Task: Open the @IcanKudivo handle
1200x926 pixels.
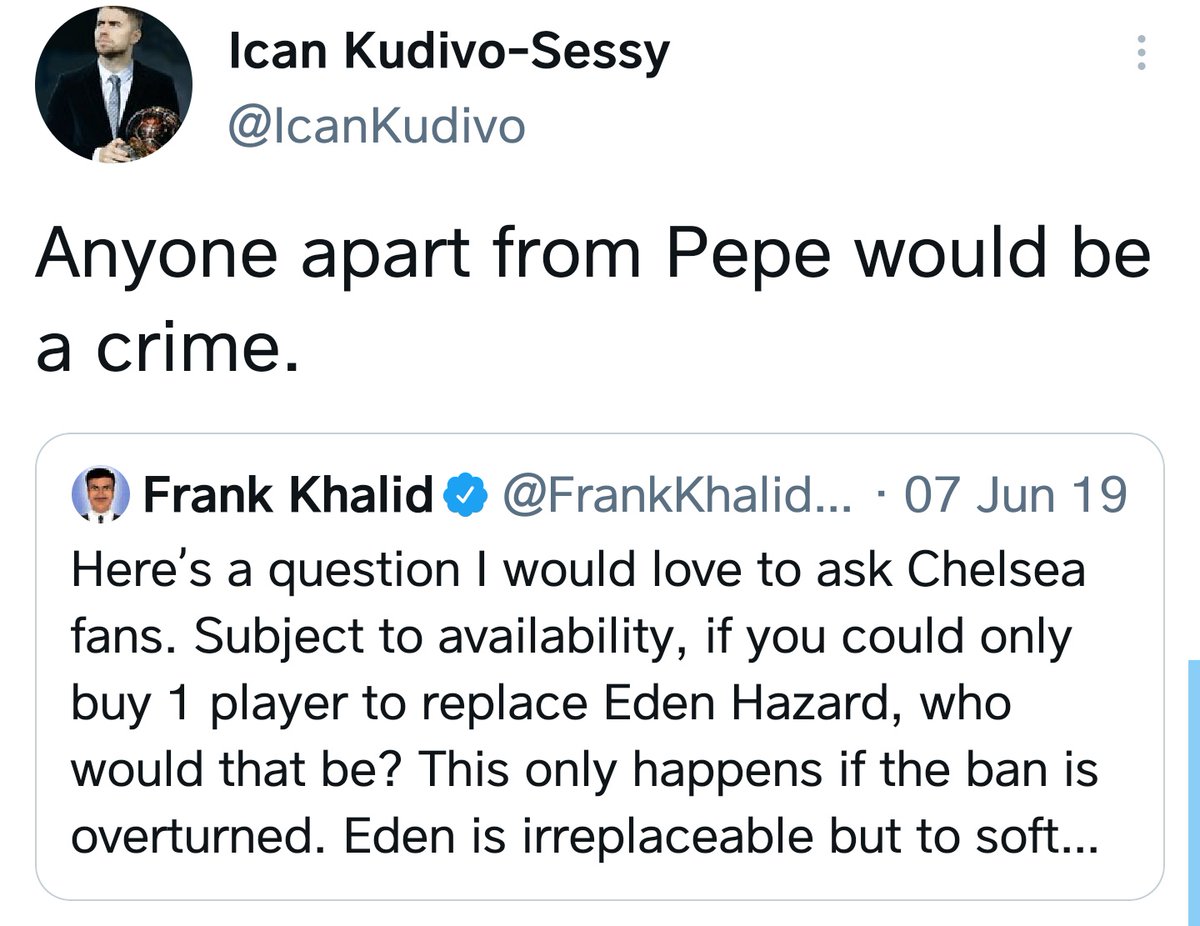Action: click(377, 126)
